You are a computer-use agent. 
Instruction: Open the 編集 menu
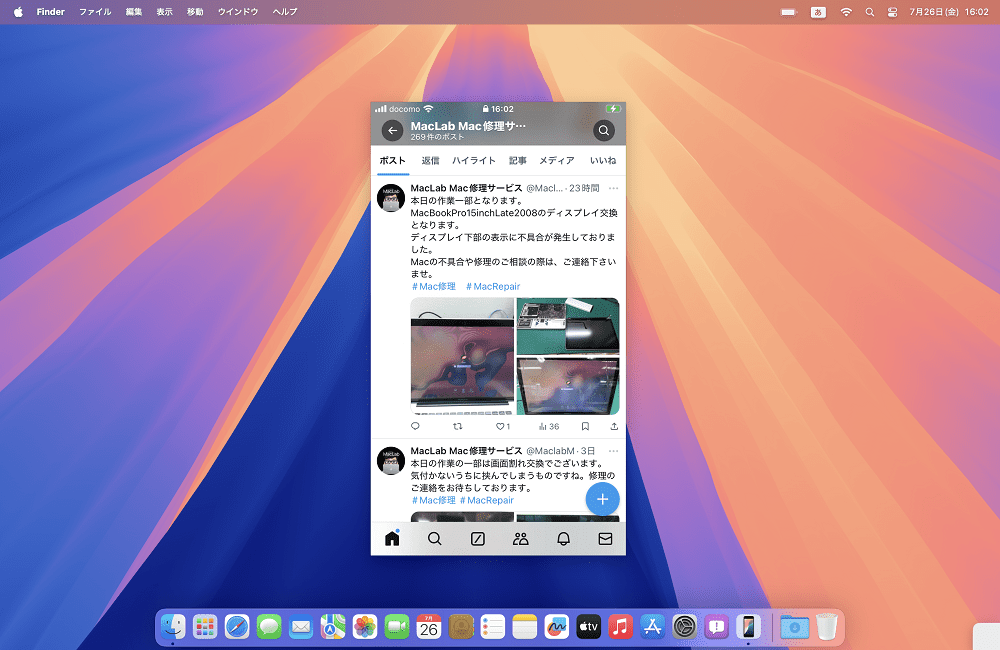tap(134, 11)
